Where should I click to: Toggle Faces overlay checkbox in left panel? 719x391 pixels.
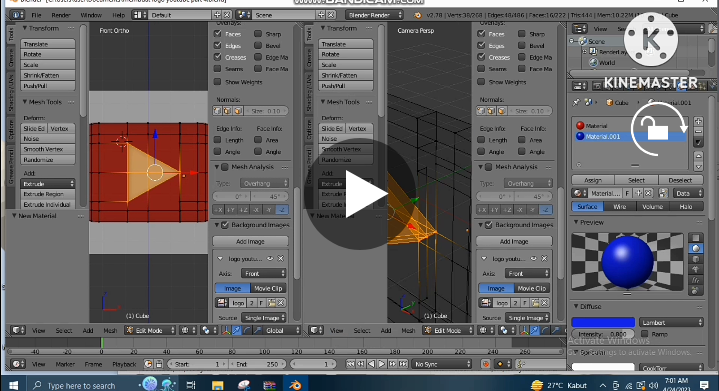click(218, 34)
